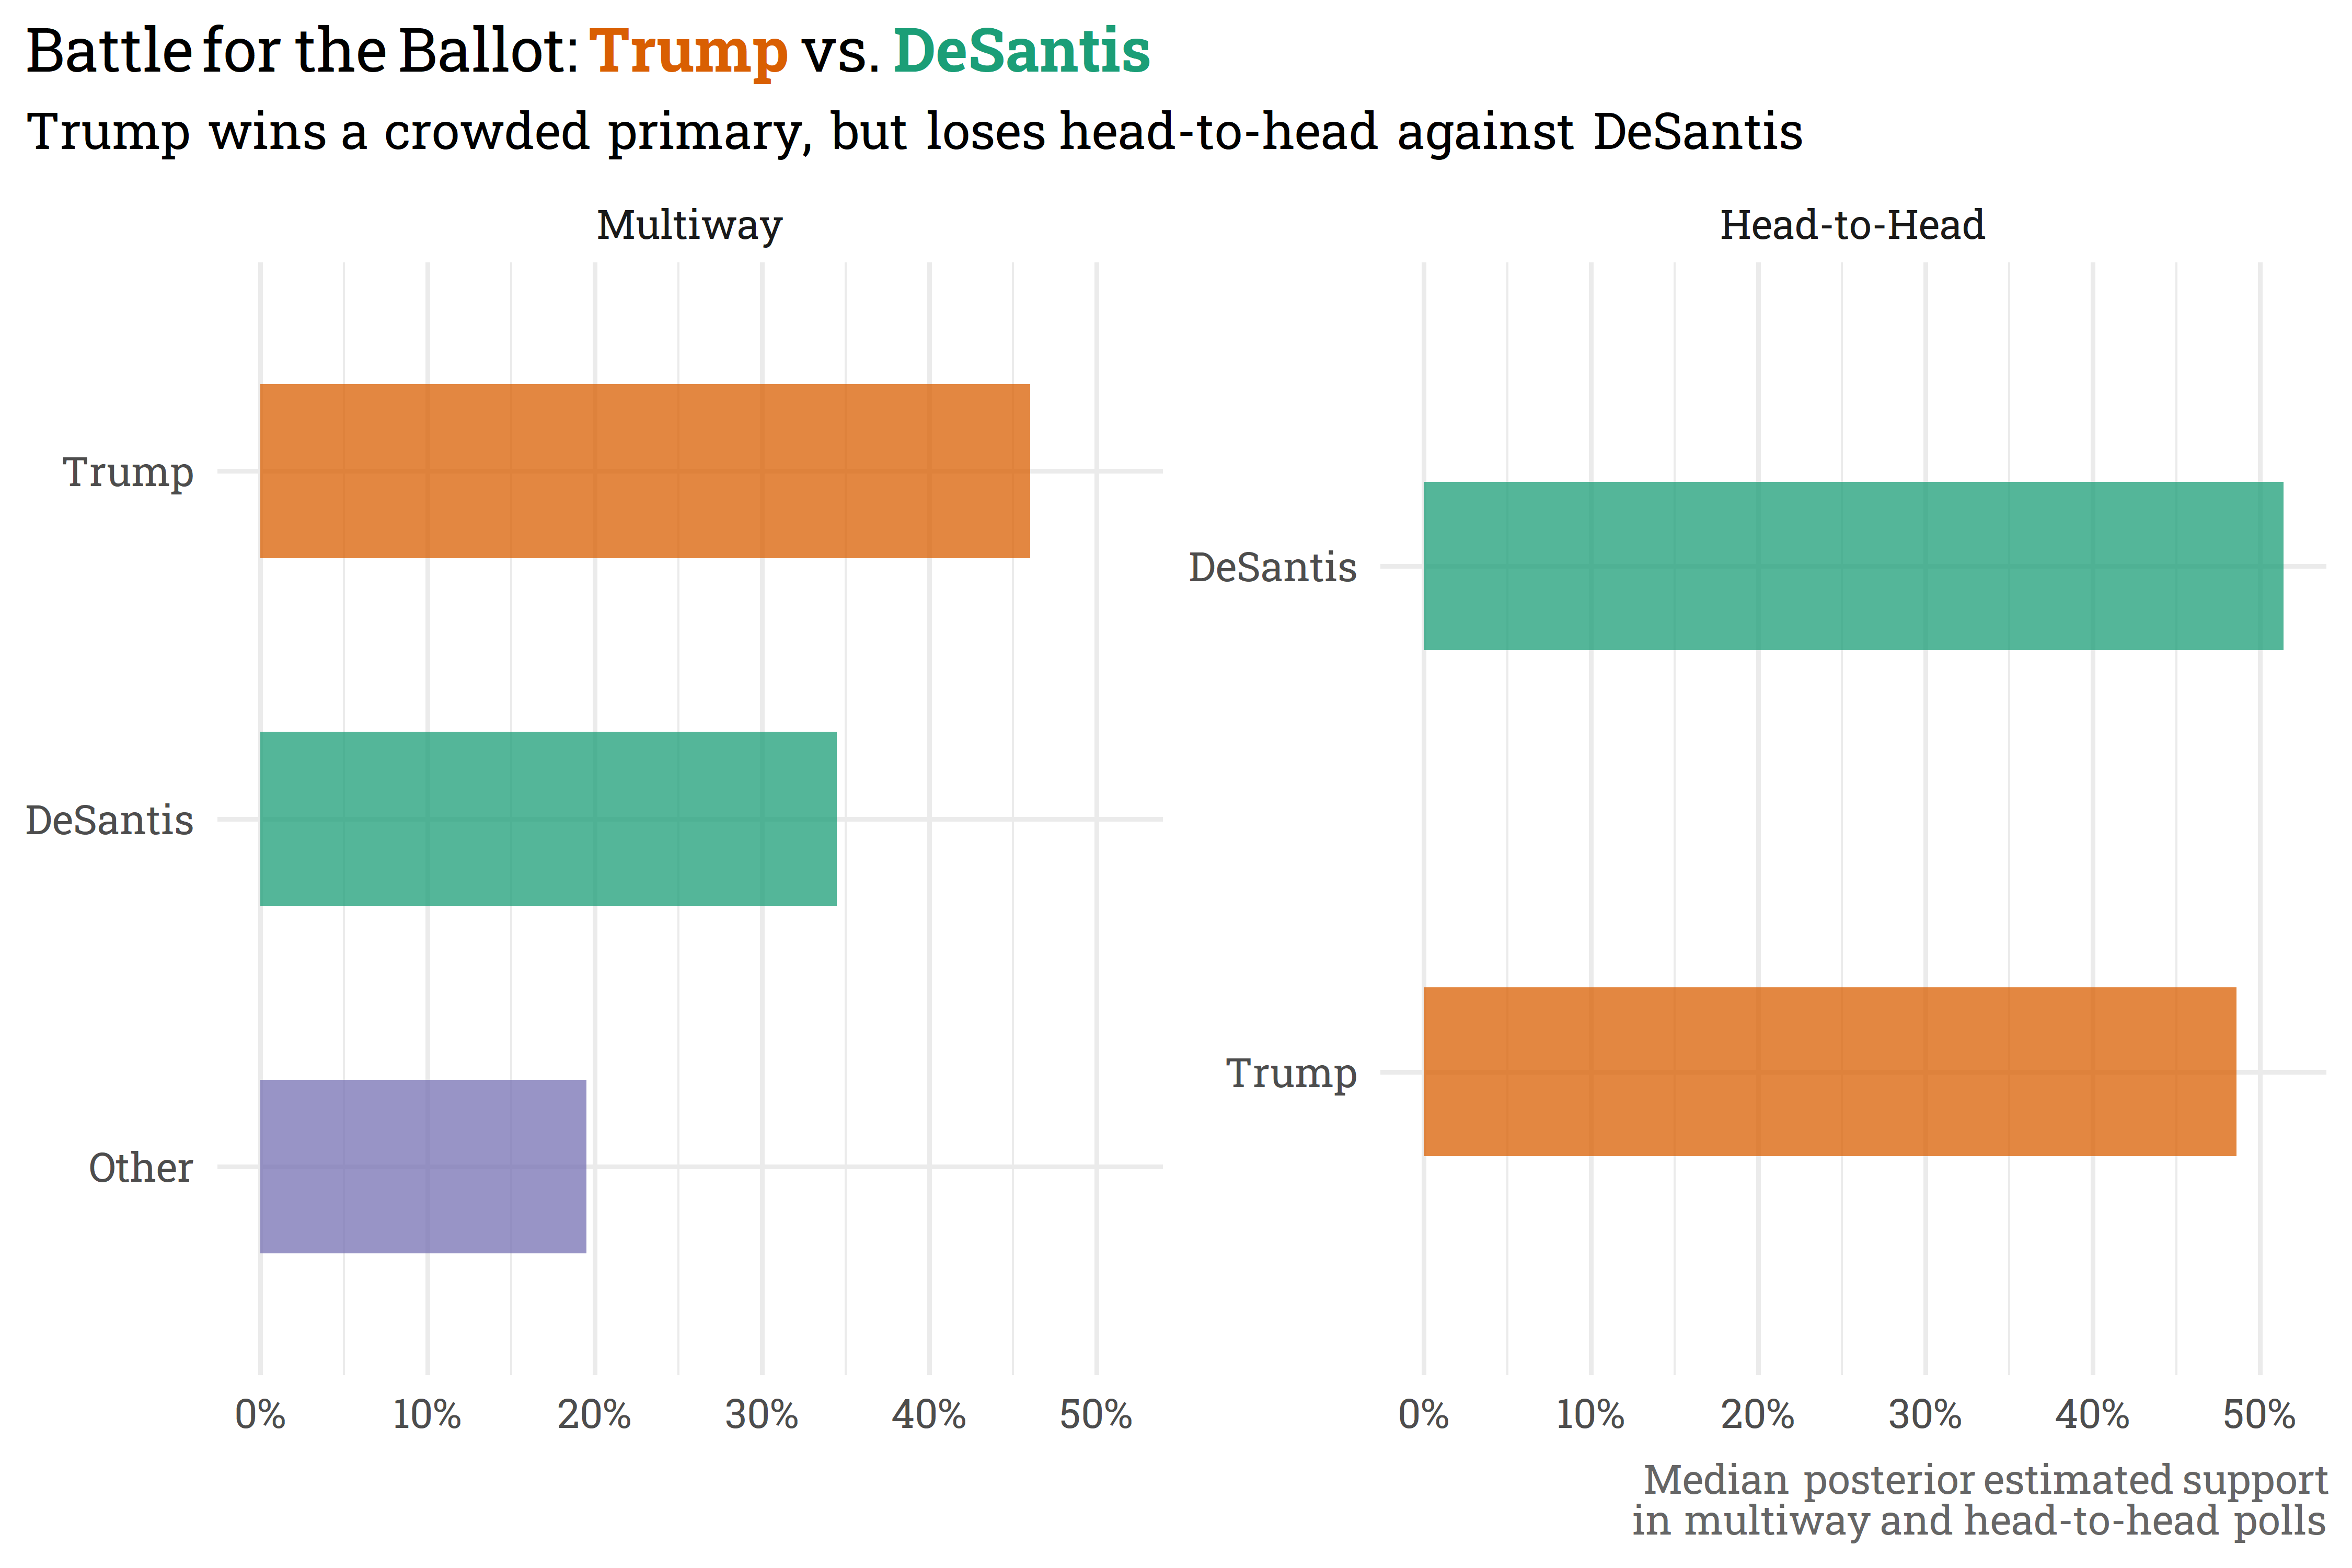Screen dimensions: 2352x1568
Task: Click the orange Trump bar in Multiway panel
Action: pyautogui.click(x=645, y=471)
